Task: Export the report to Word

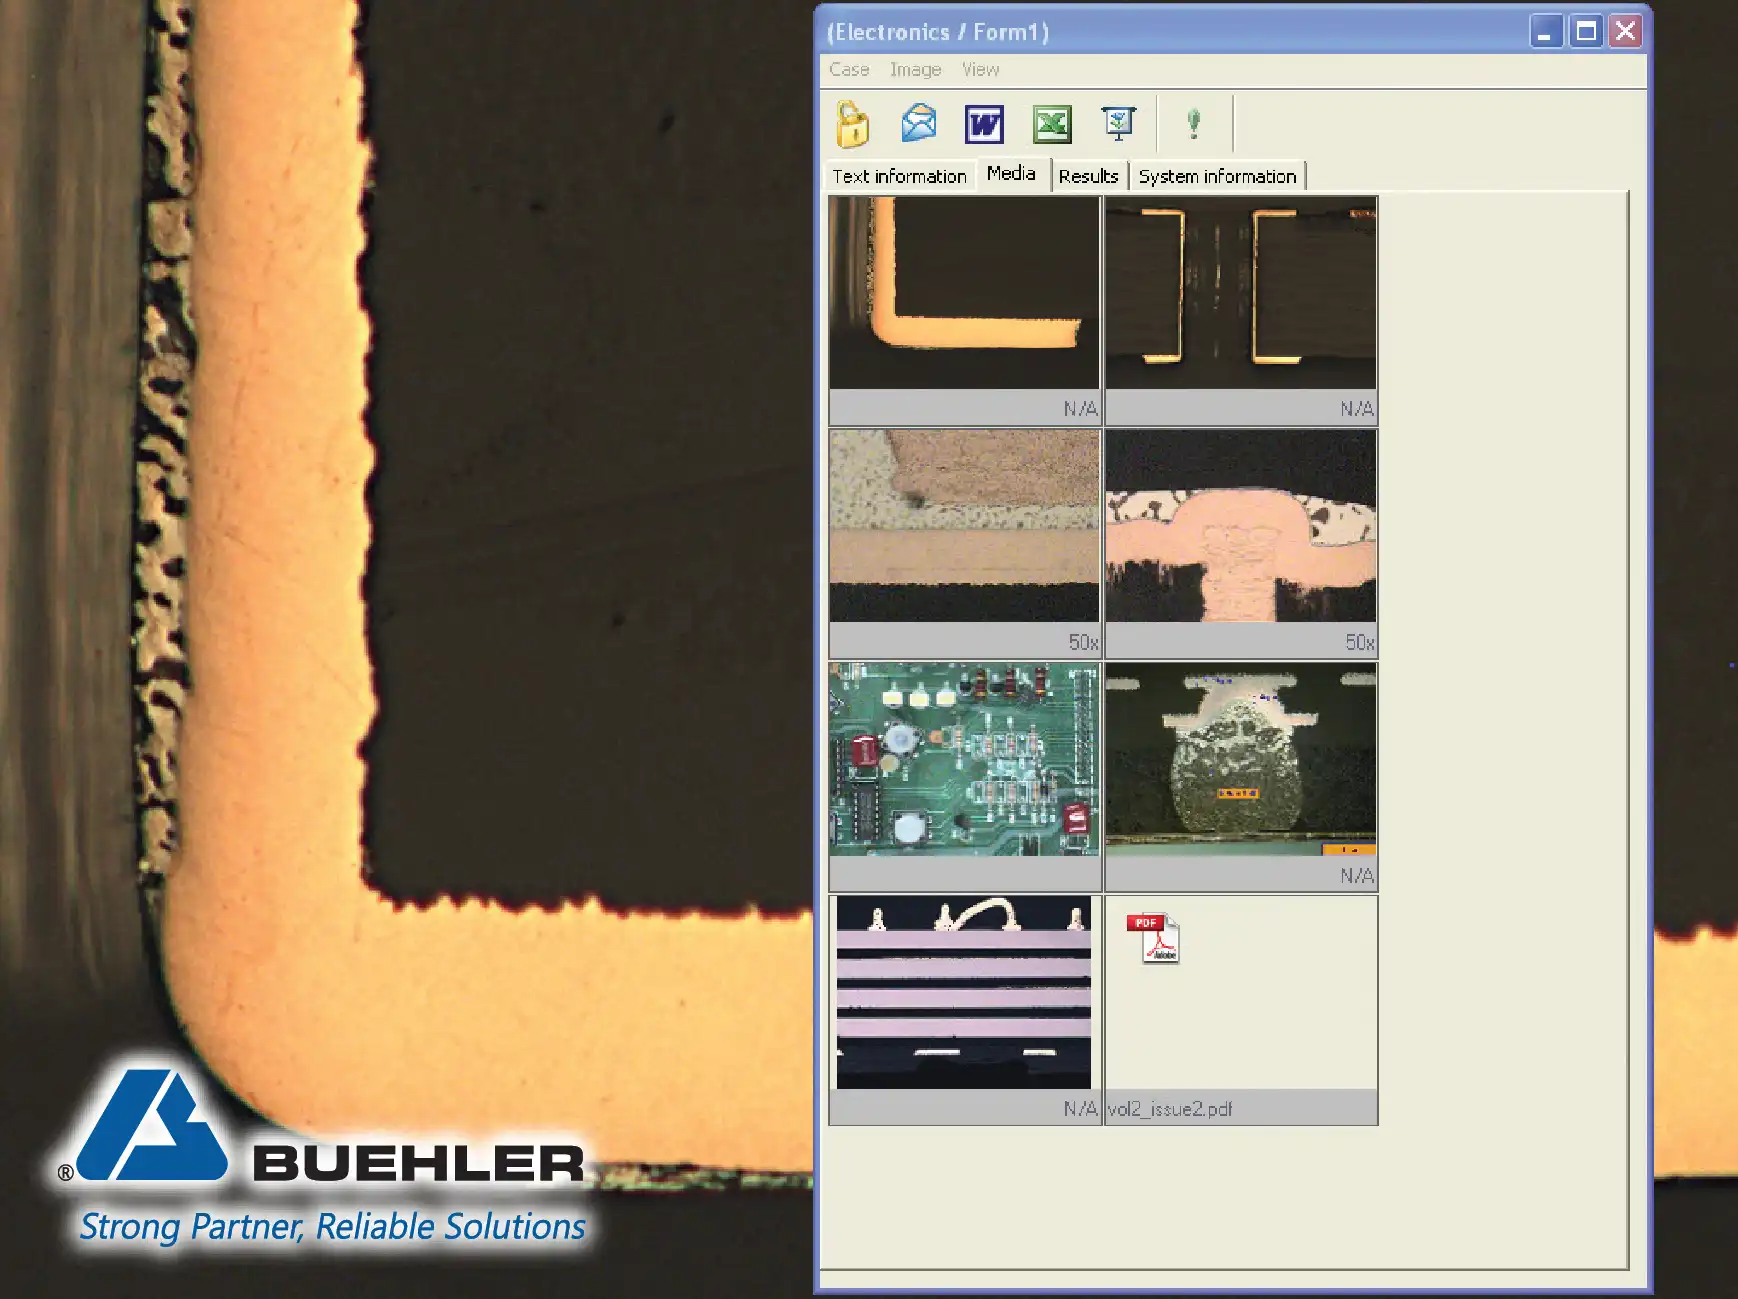Action: click(x=985, y=124)
